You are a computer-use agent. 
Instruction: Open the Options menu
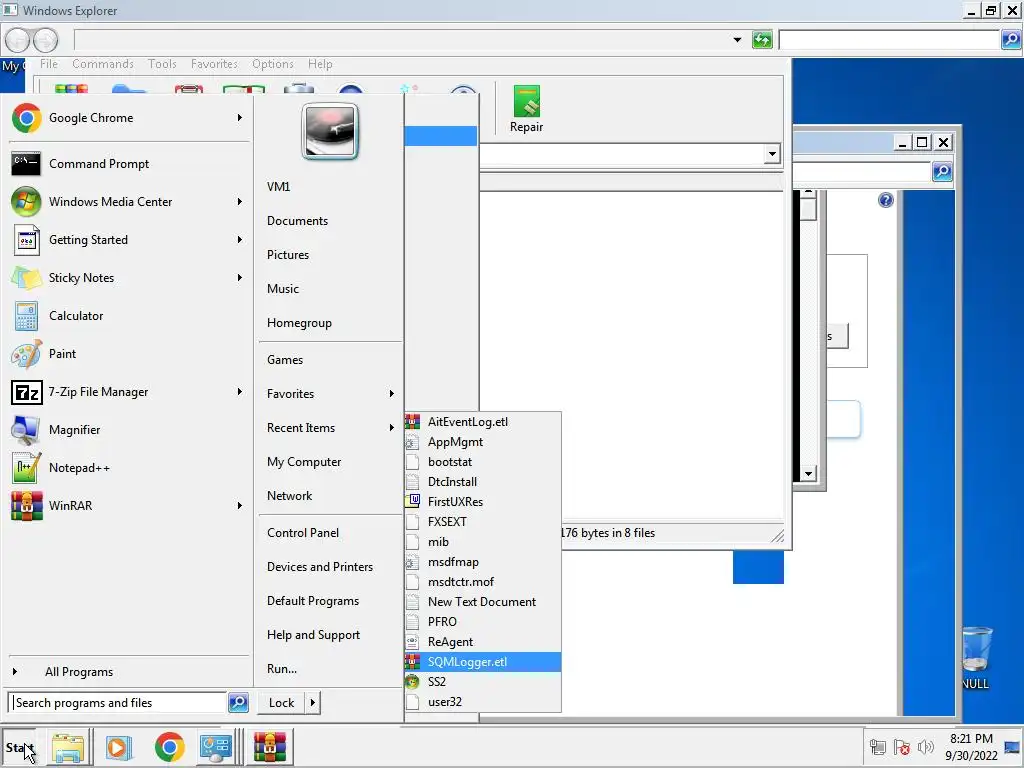point(272,64)
